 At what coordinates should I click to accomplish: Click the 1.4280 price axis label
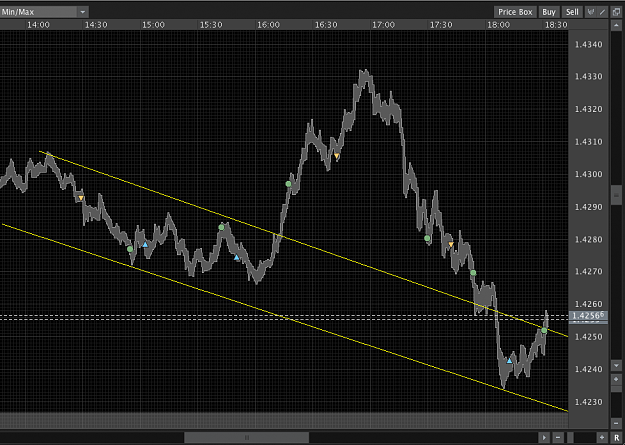click(588, 239)
